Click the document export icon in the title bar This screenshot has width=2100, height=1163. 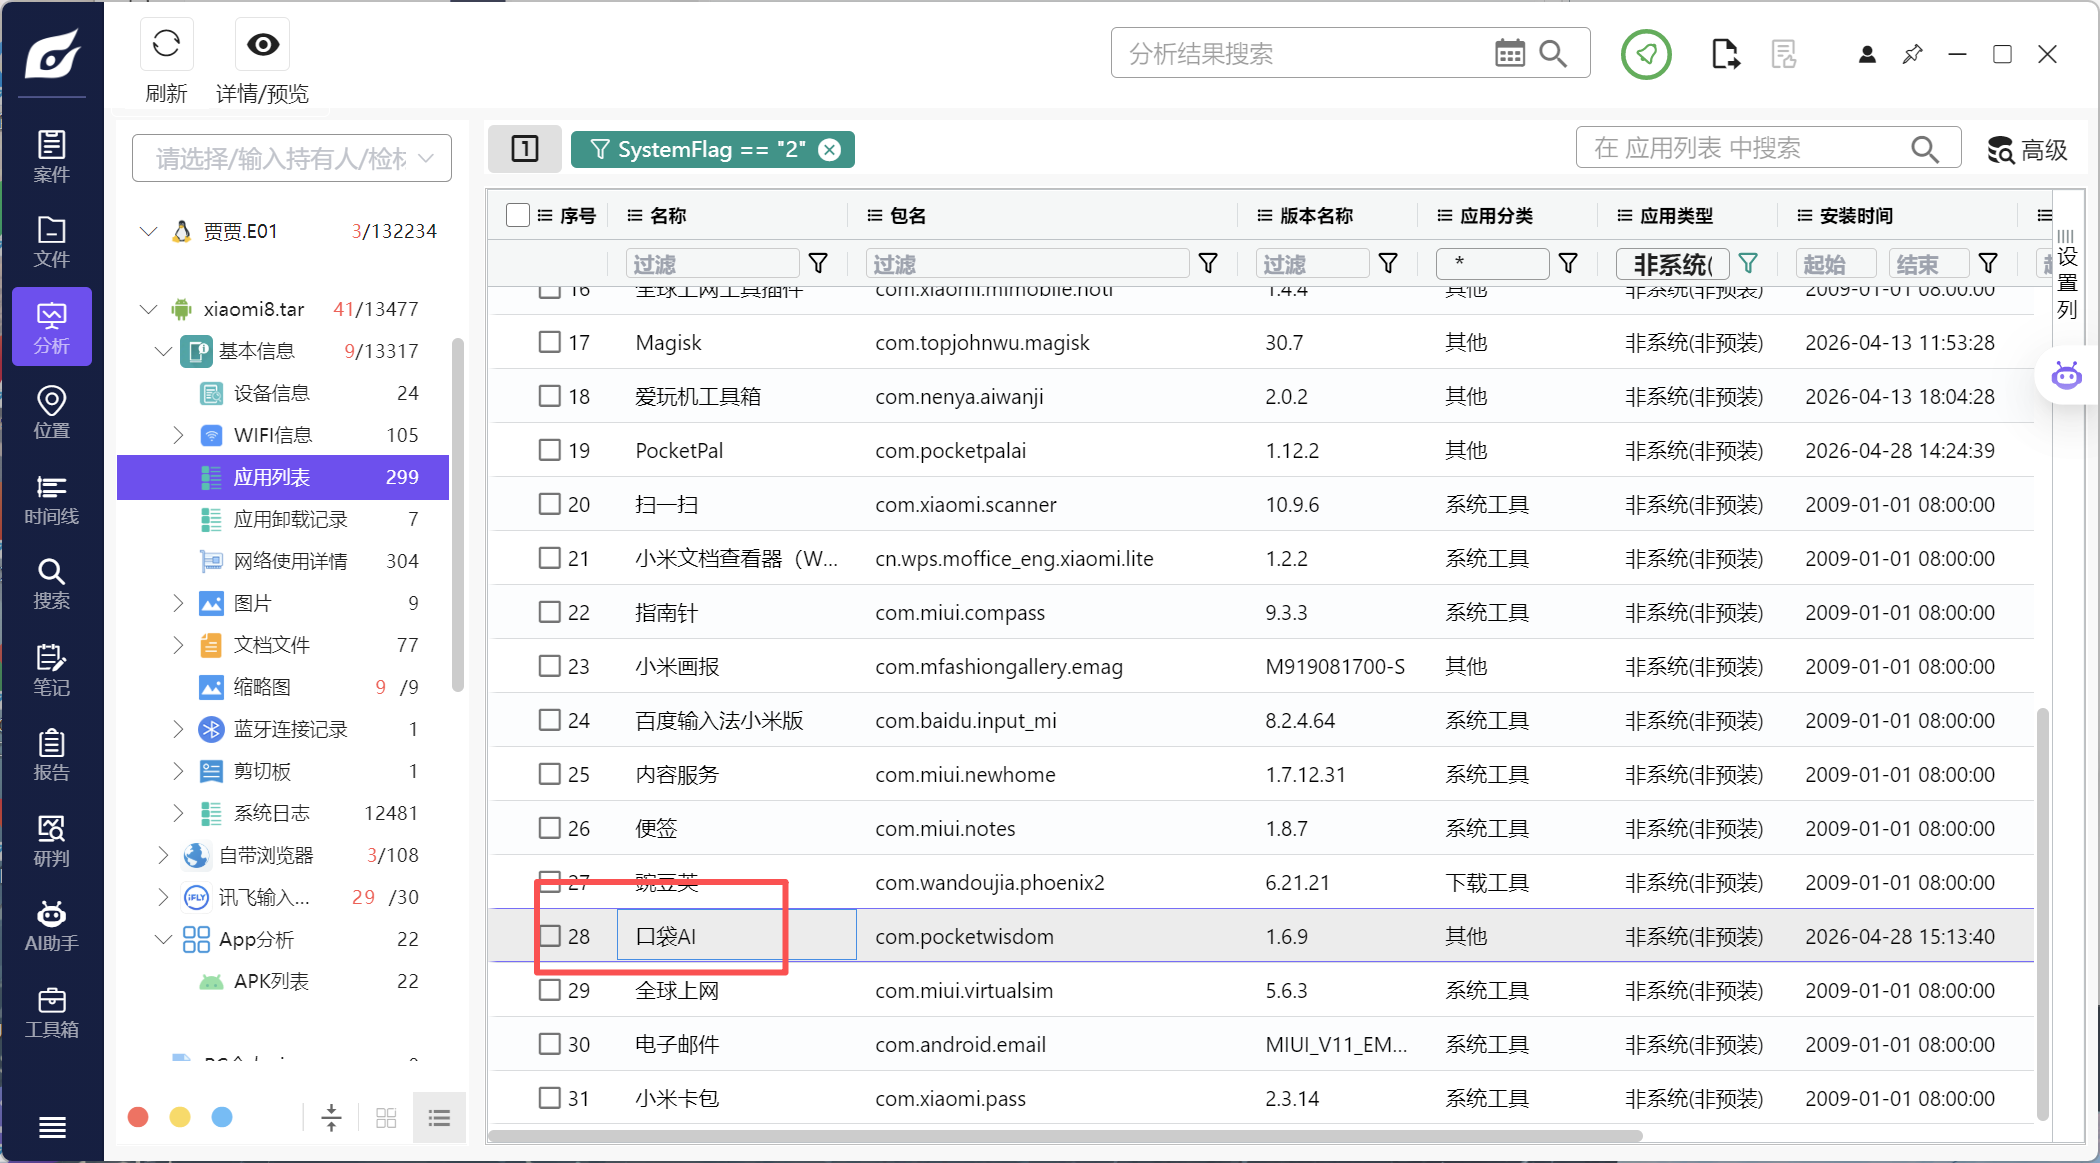point(1725,54)
